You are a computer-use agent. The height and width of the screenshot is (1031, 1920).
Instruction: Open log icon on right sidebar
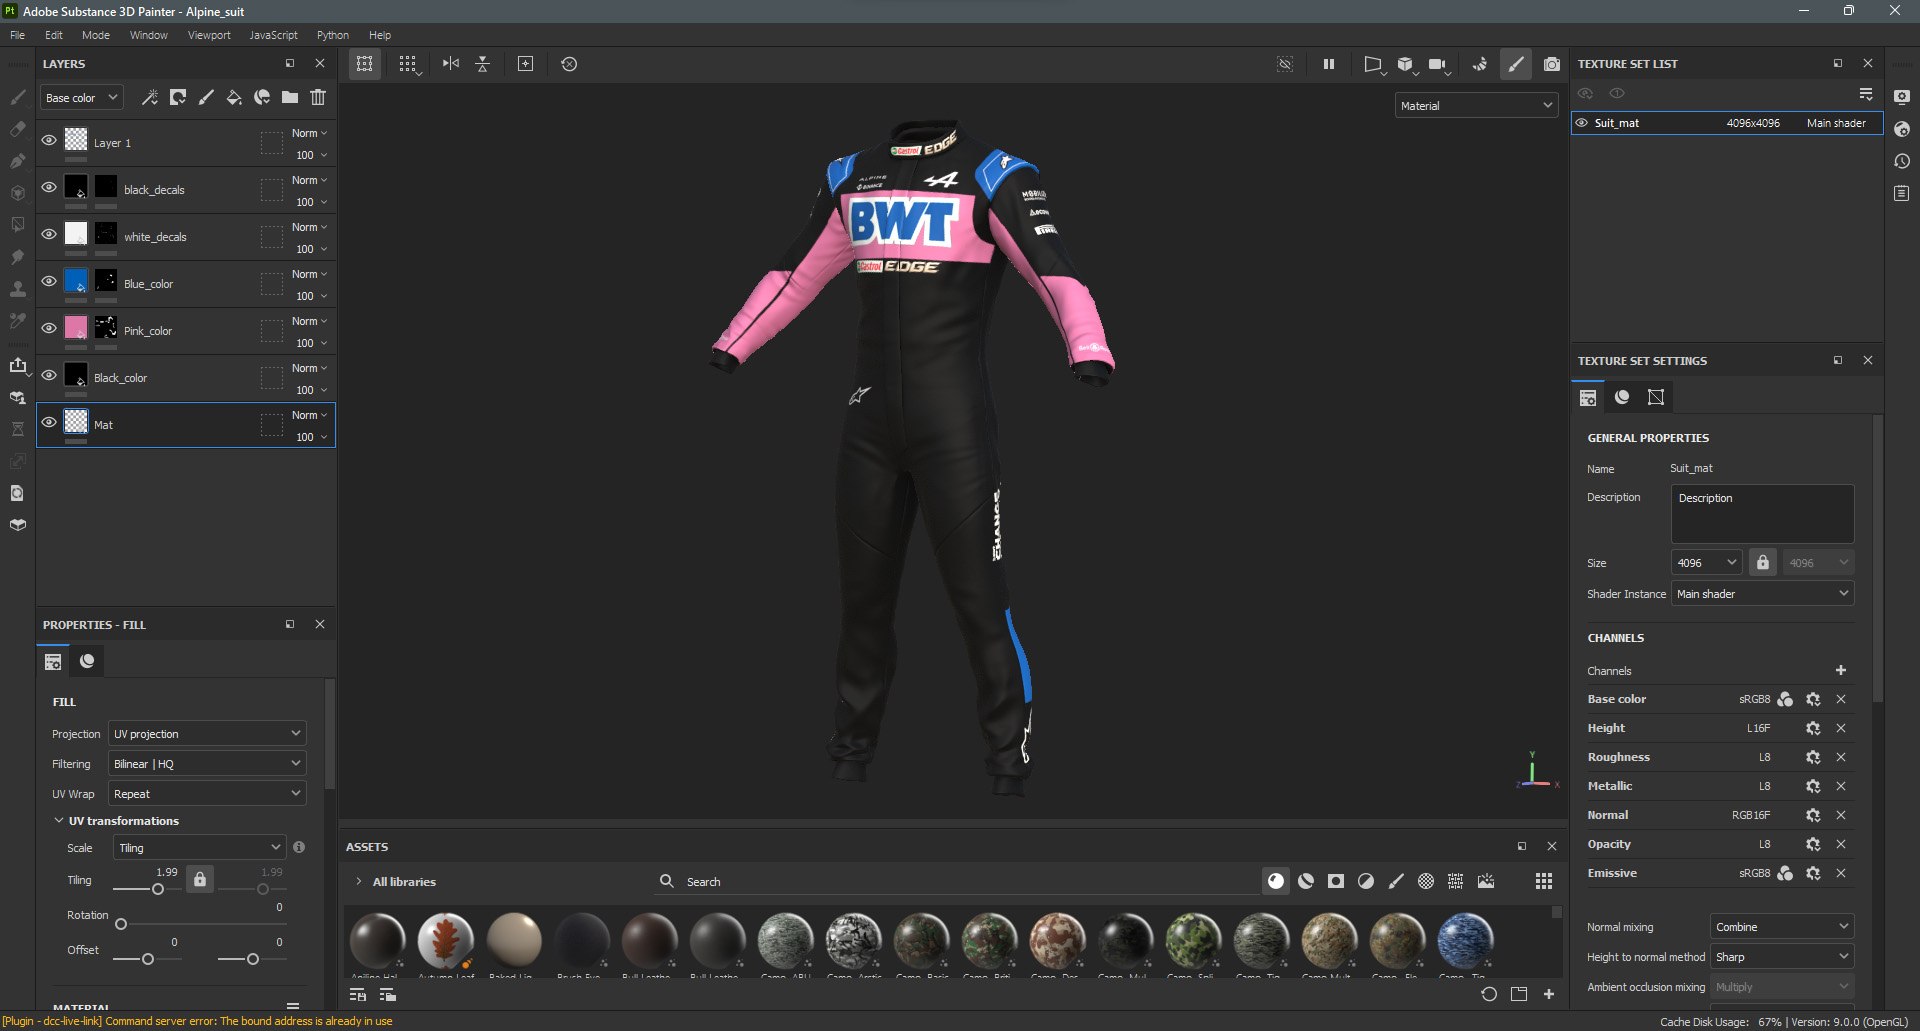pos(1902,193)
